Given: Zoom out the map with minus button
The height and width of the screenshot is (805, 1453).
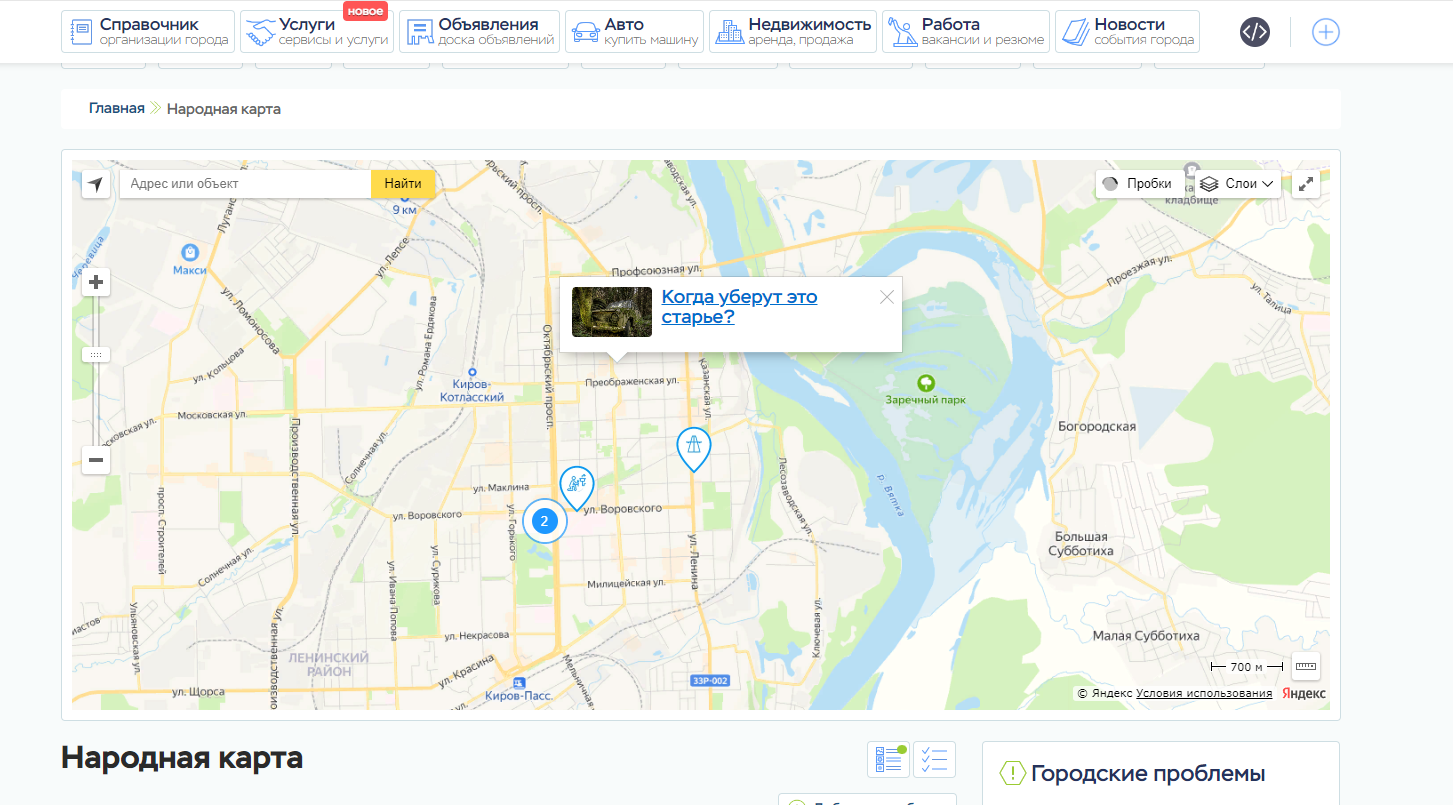Looking at the screenshot, I should click(x=96, y=460).
